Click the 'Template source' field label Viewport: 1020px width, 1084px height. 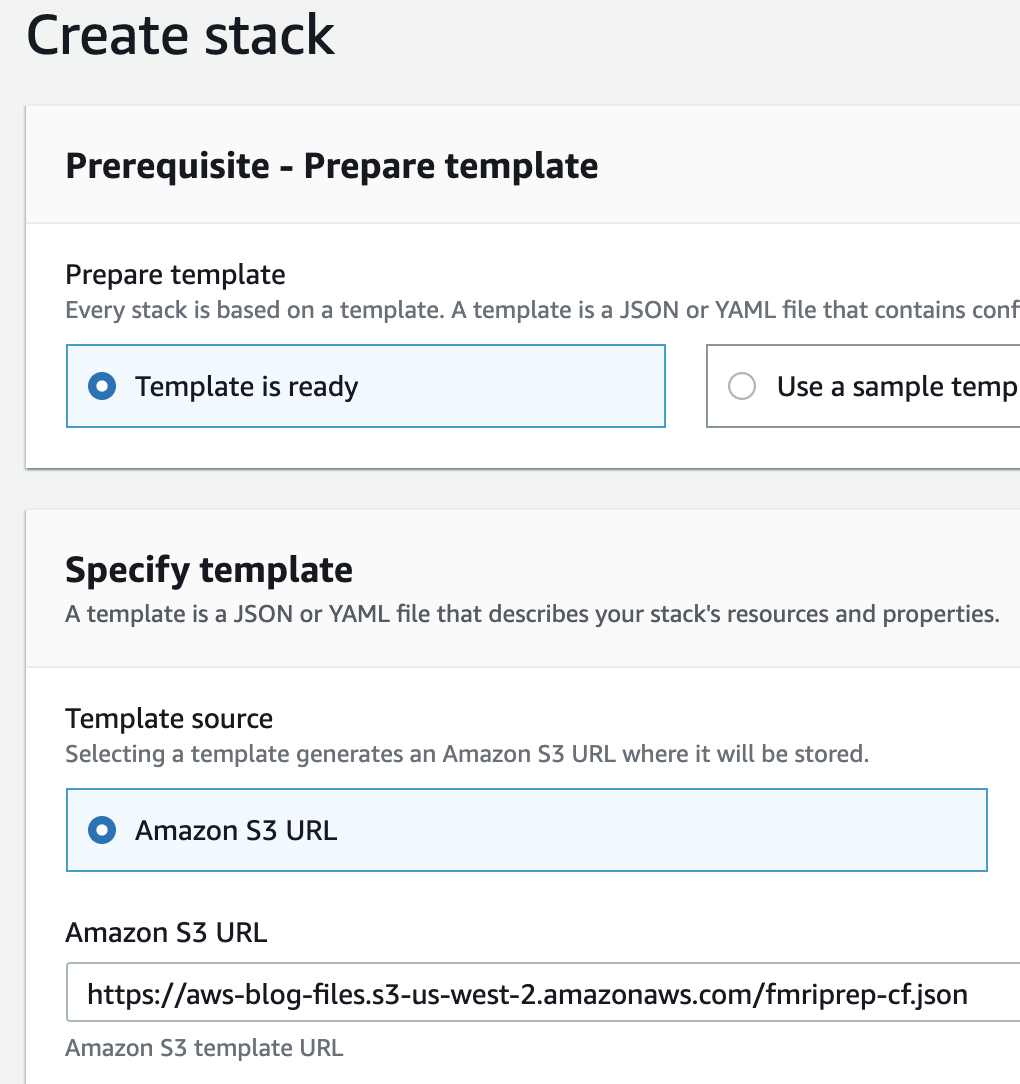[x=169, y=718]
